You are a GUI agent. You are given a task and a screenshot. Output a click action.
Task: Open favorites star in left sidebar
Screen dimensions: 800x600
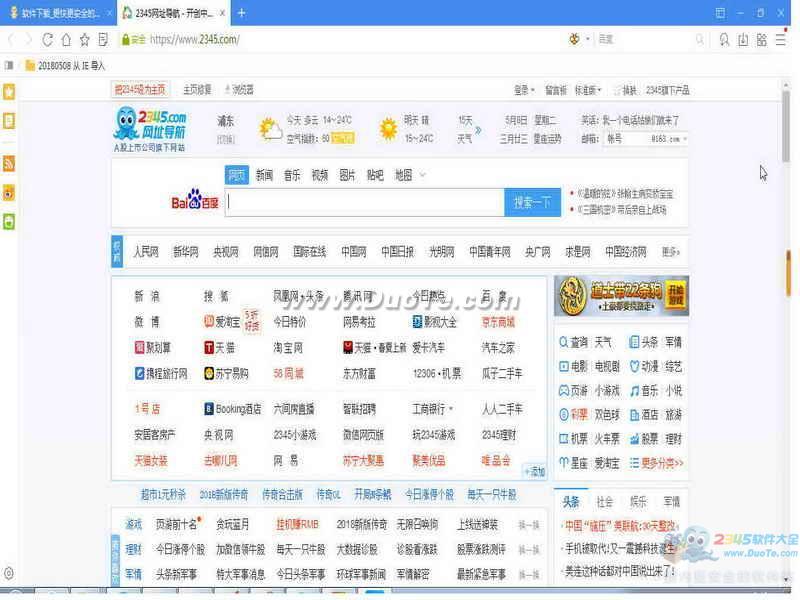coord(9,92)
